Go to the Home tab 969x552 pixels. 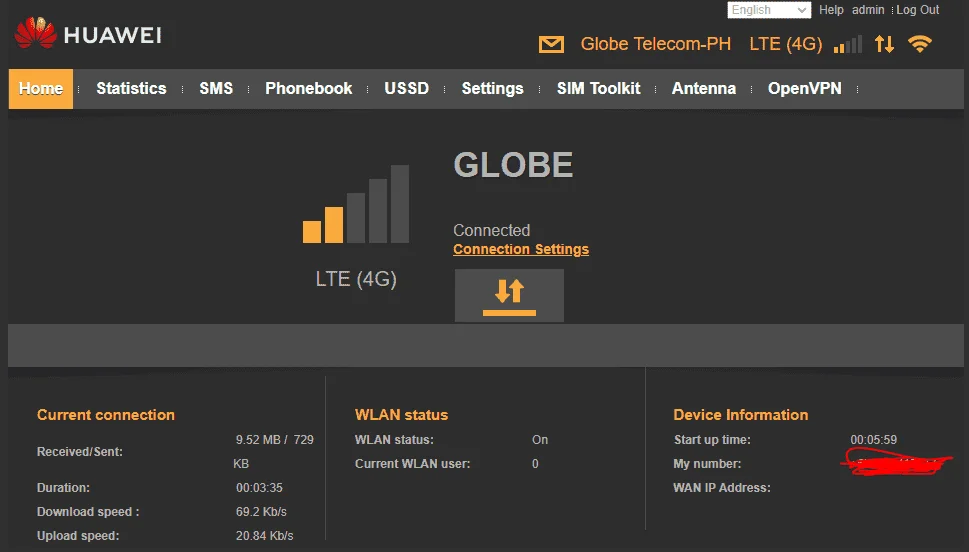(41, 89)
